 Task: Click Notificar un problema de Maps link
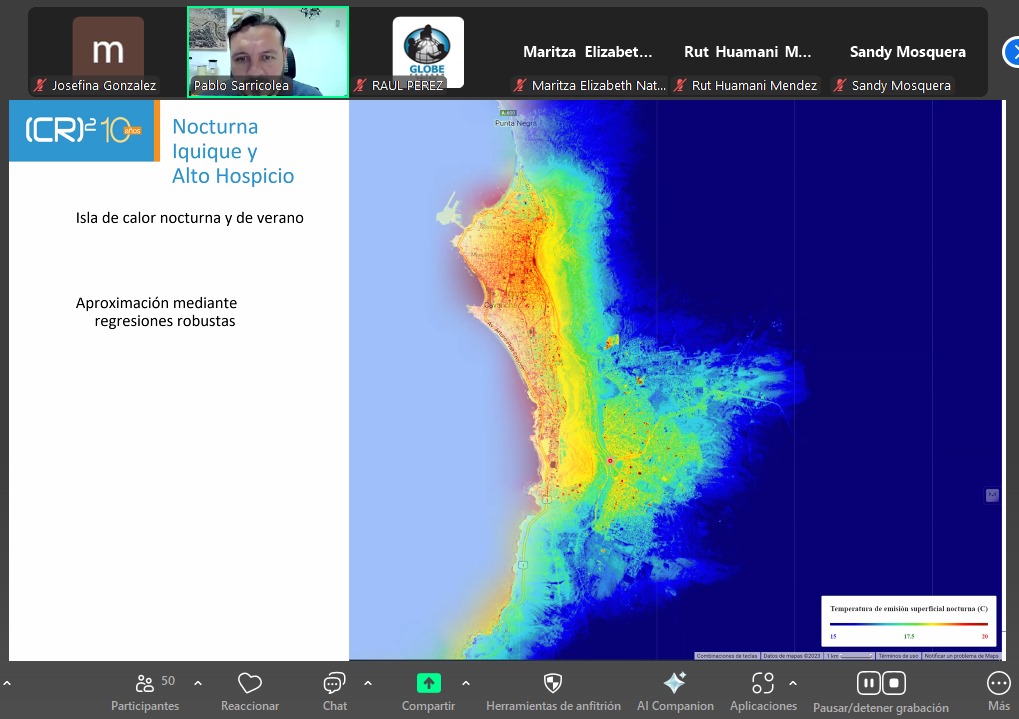pos(961,656)
